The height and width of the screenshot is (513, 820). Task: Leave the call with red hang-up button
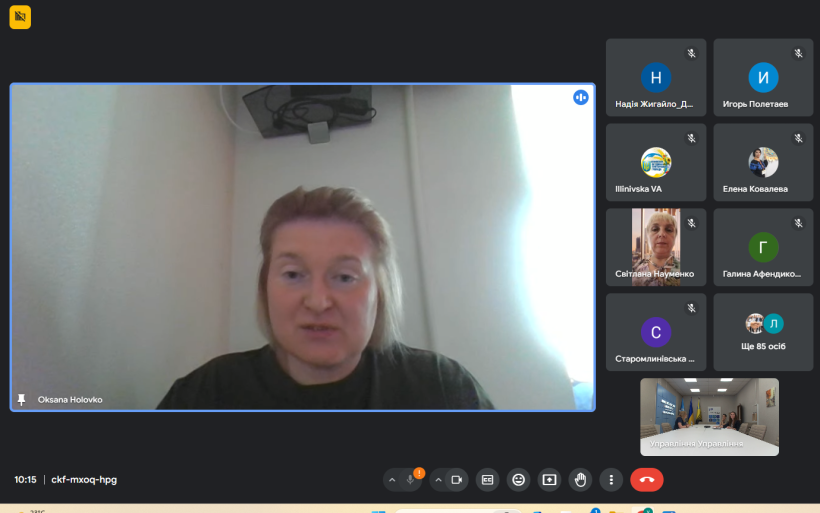click(x=646, y=480)
